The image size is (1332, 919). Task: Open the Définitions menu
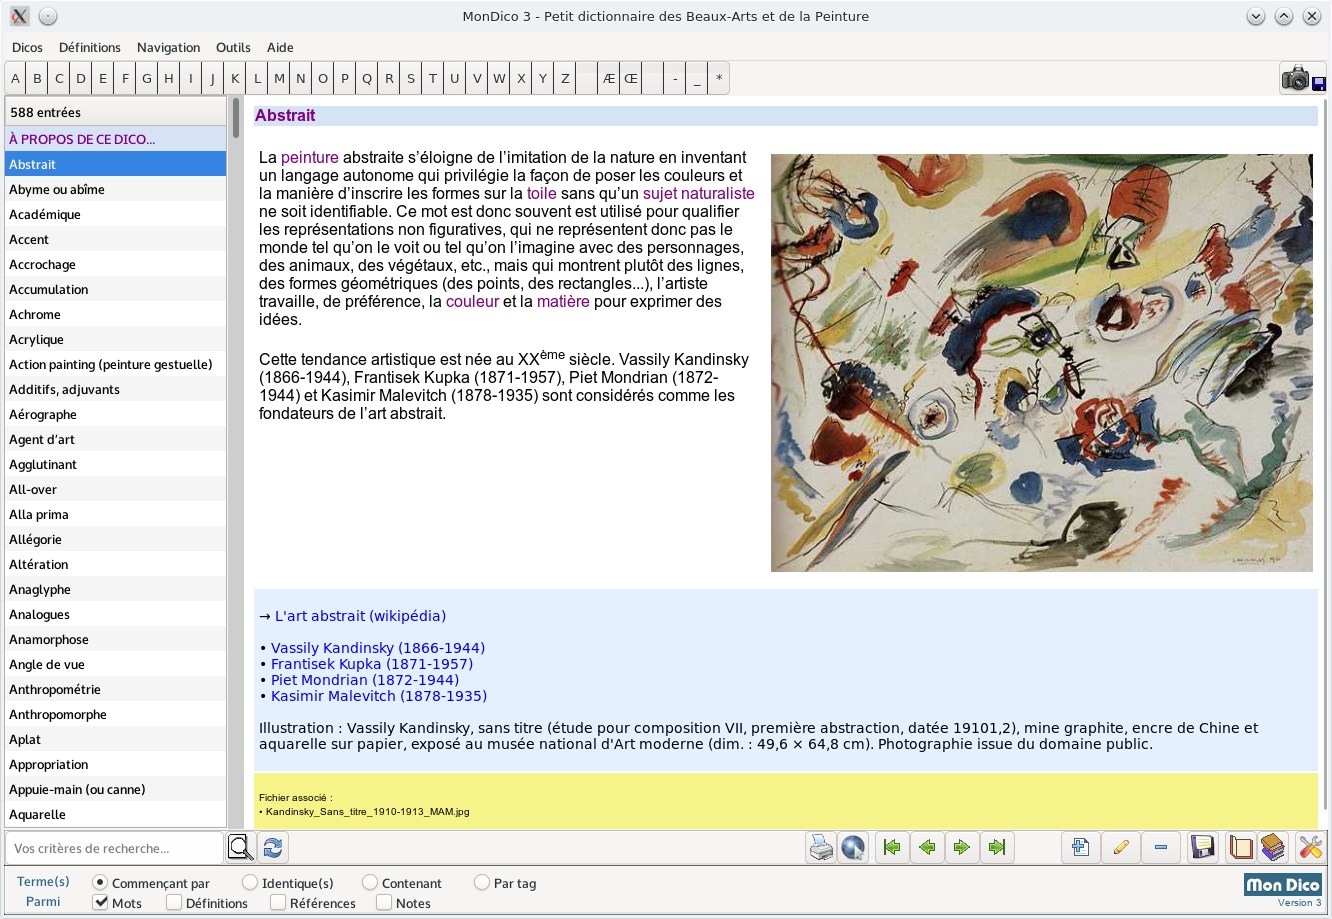coord(90,47)
